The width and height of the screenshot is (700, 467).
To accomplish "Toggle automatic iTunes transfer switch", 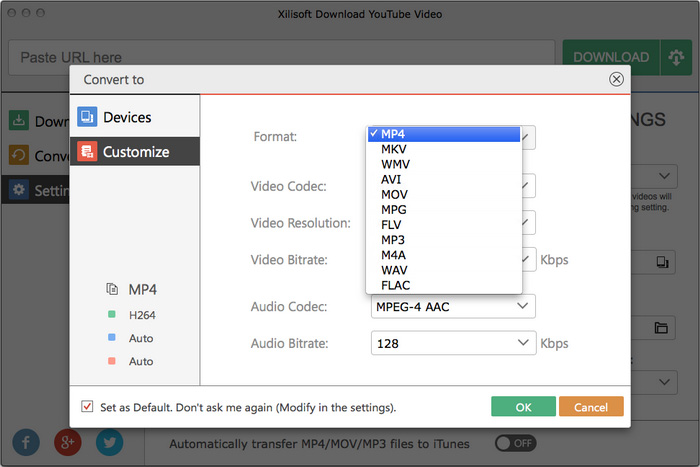I will point(514,443).
